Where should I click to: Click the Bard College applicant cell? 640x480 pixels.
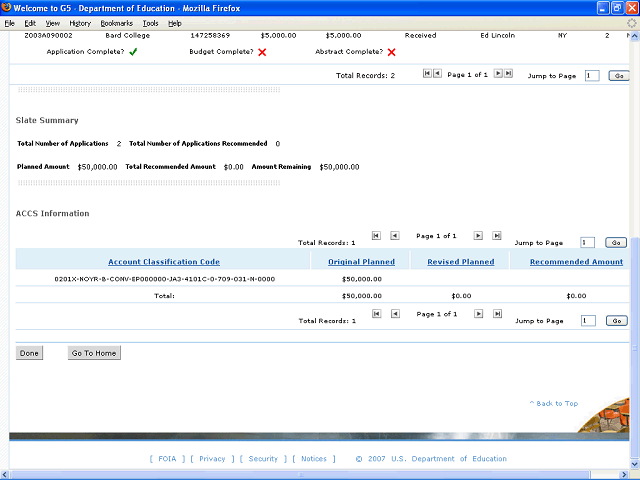tap(127, 36)
